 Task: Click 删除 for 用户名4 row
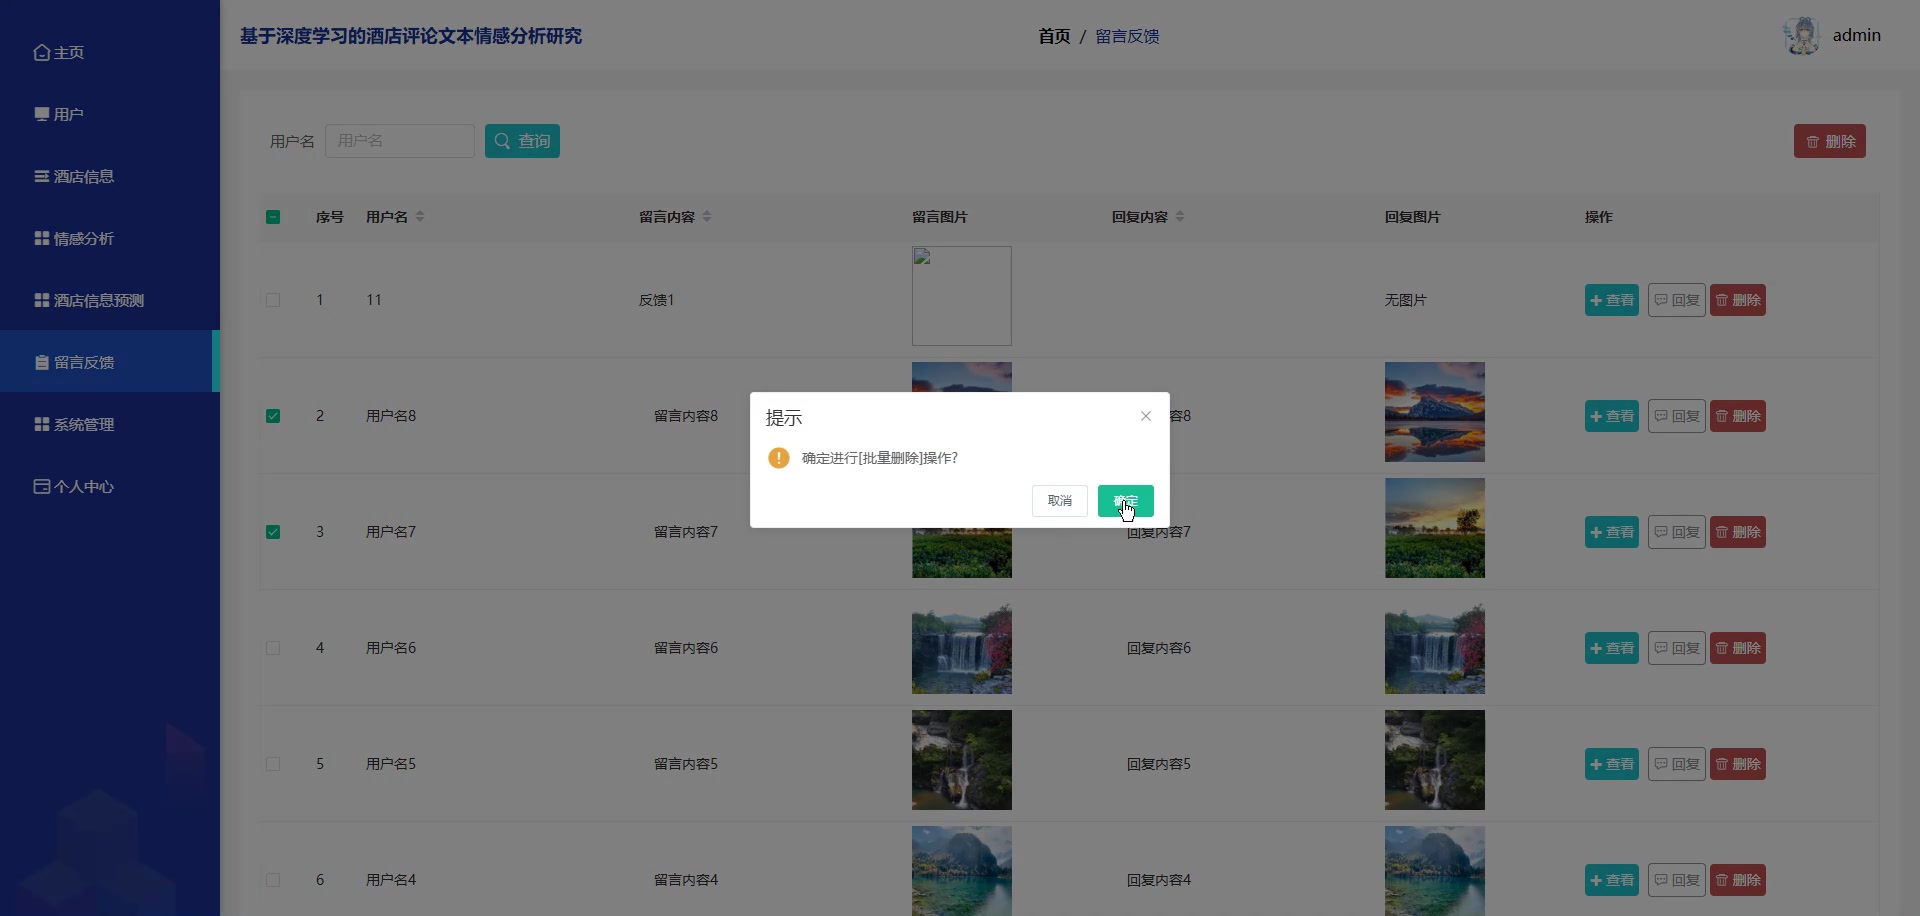[x=1738, y=880]
